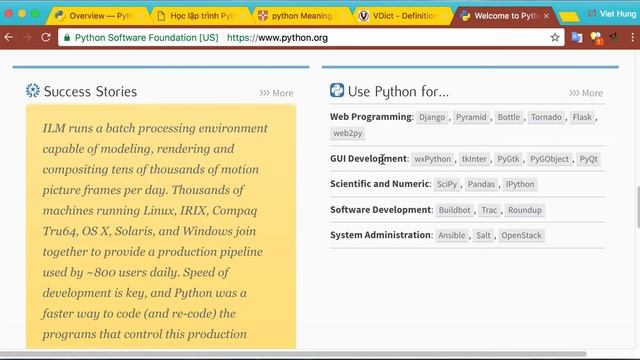
Task: Open the Roundup link
Action: point(524,210)
